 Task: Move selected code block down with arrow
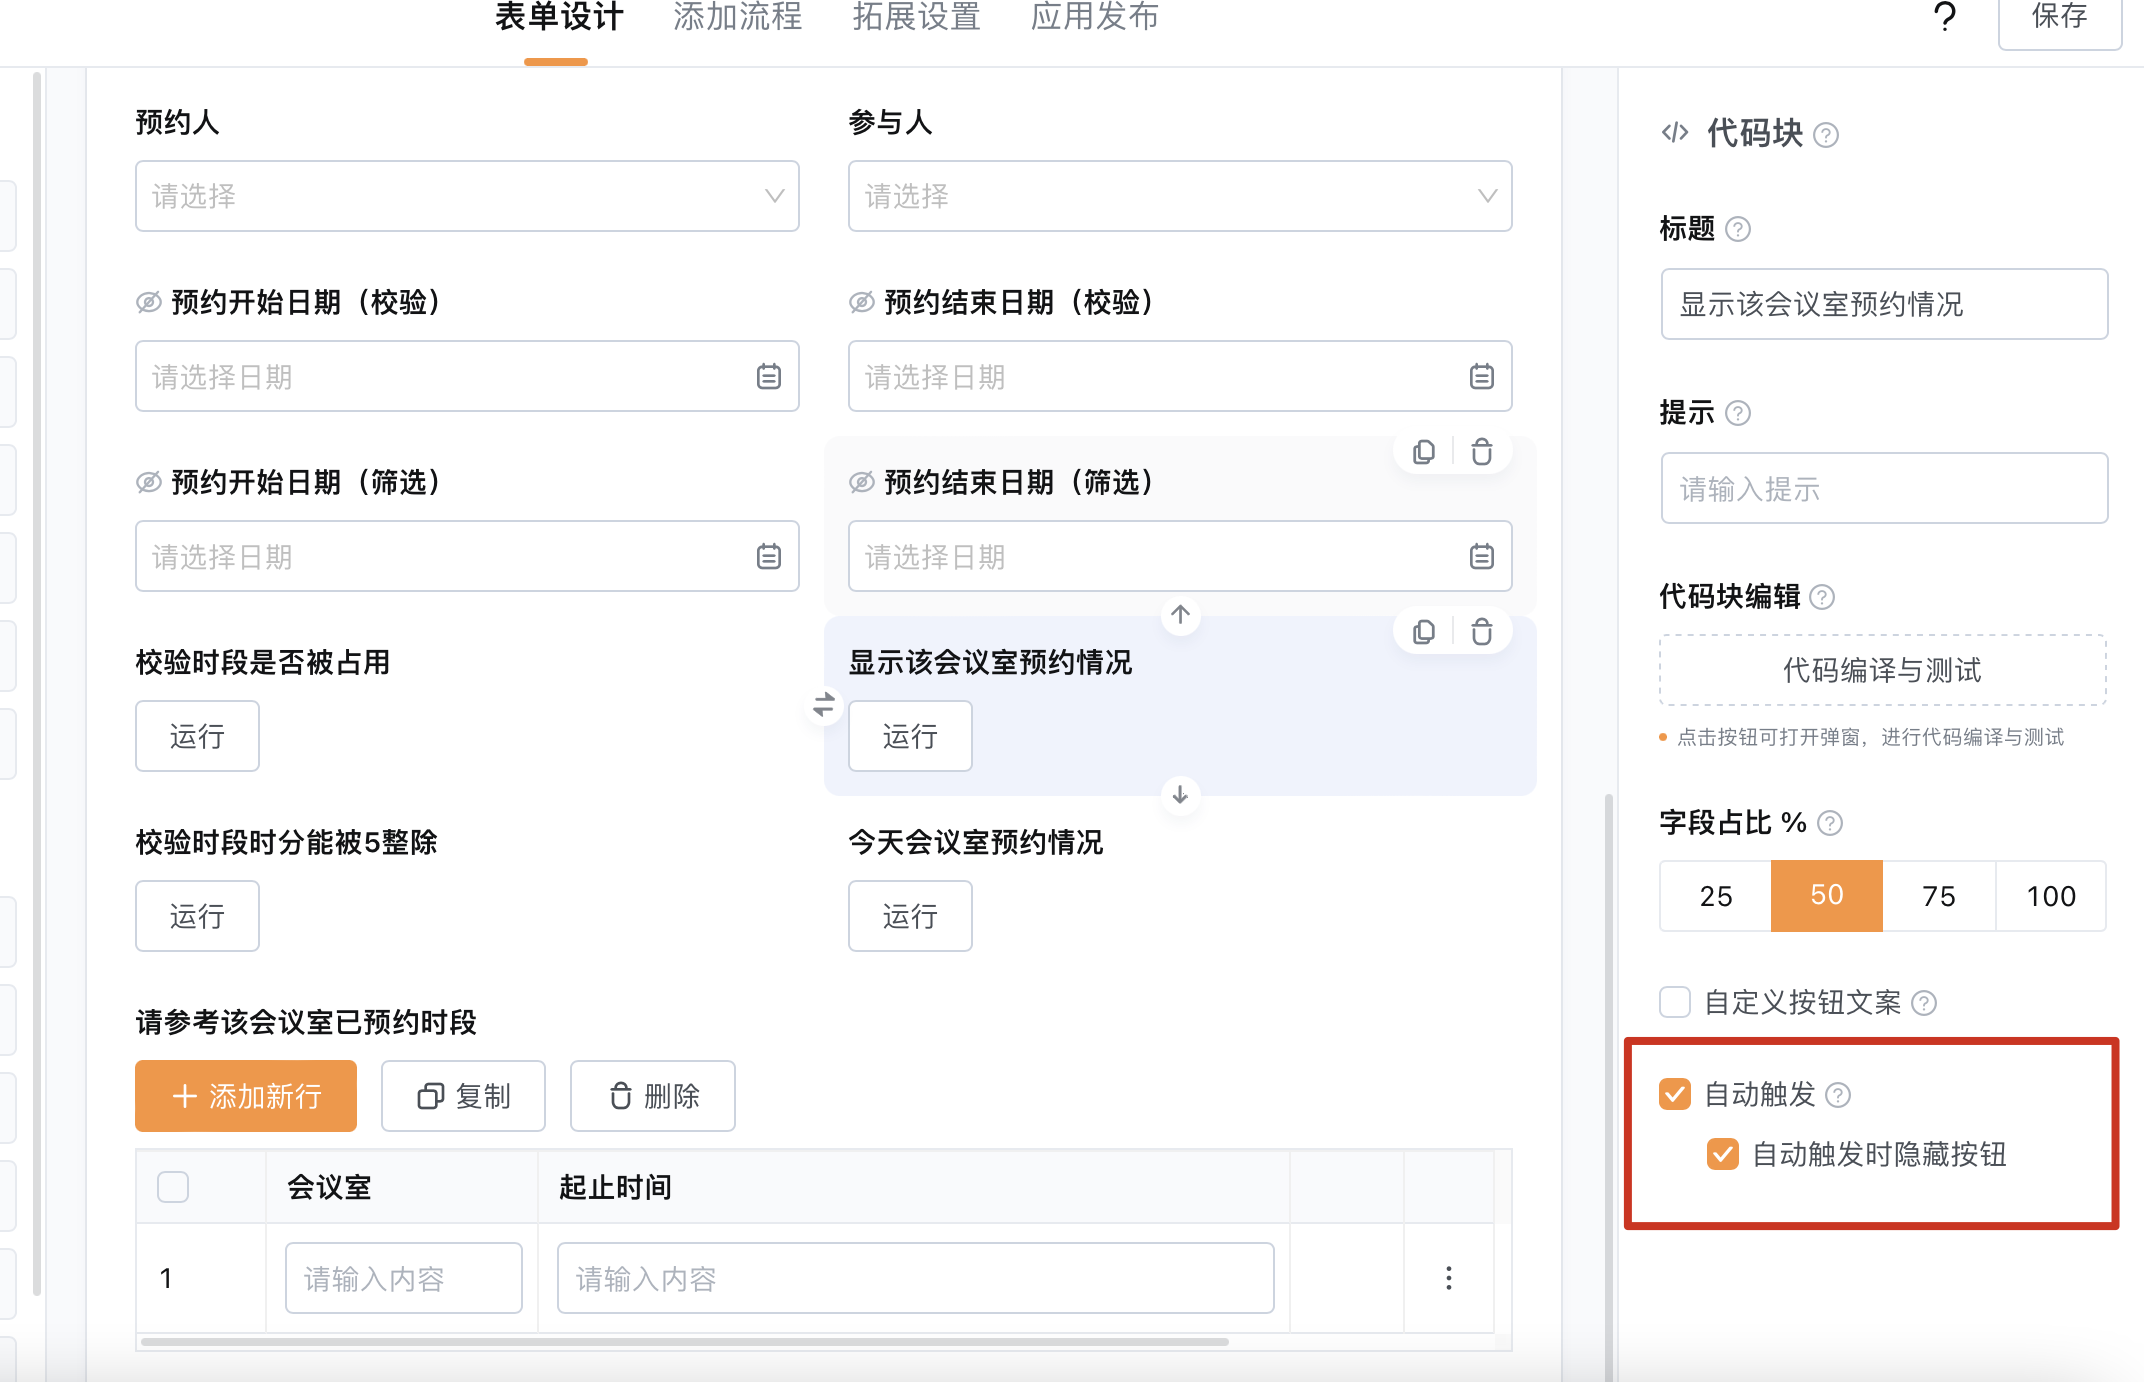pyautogui.click(x=1181, y=794)
